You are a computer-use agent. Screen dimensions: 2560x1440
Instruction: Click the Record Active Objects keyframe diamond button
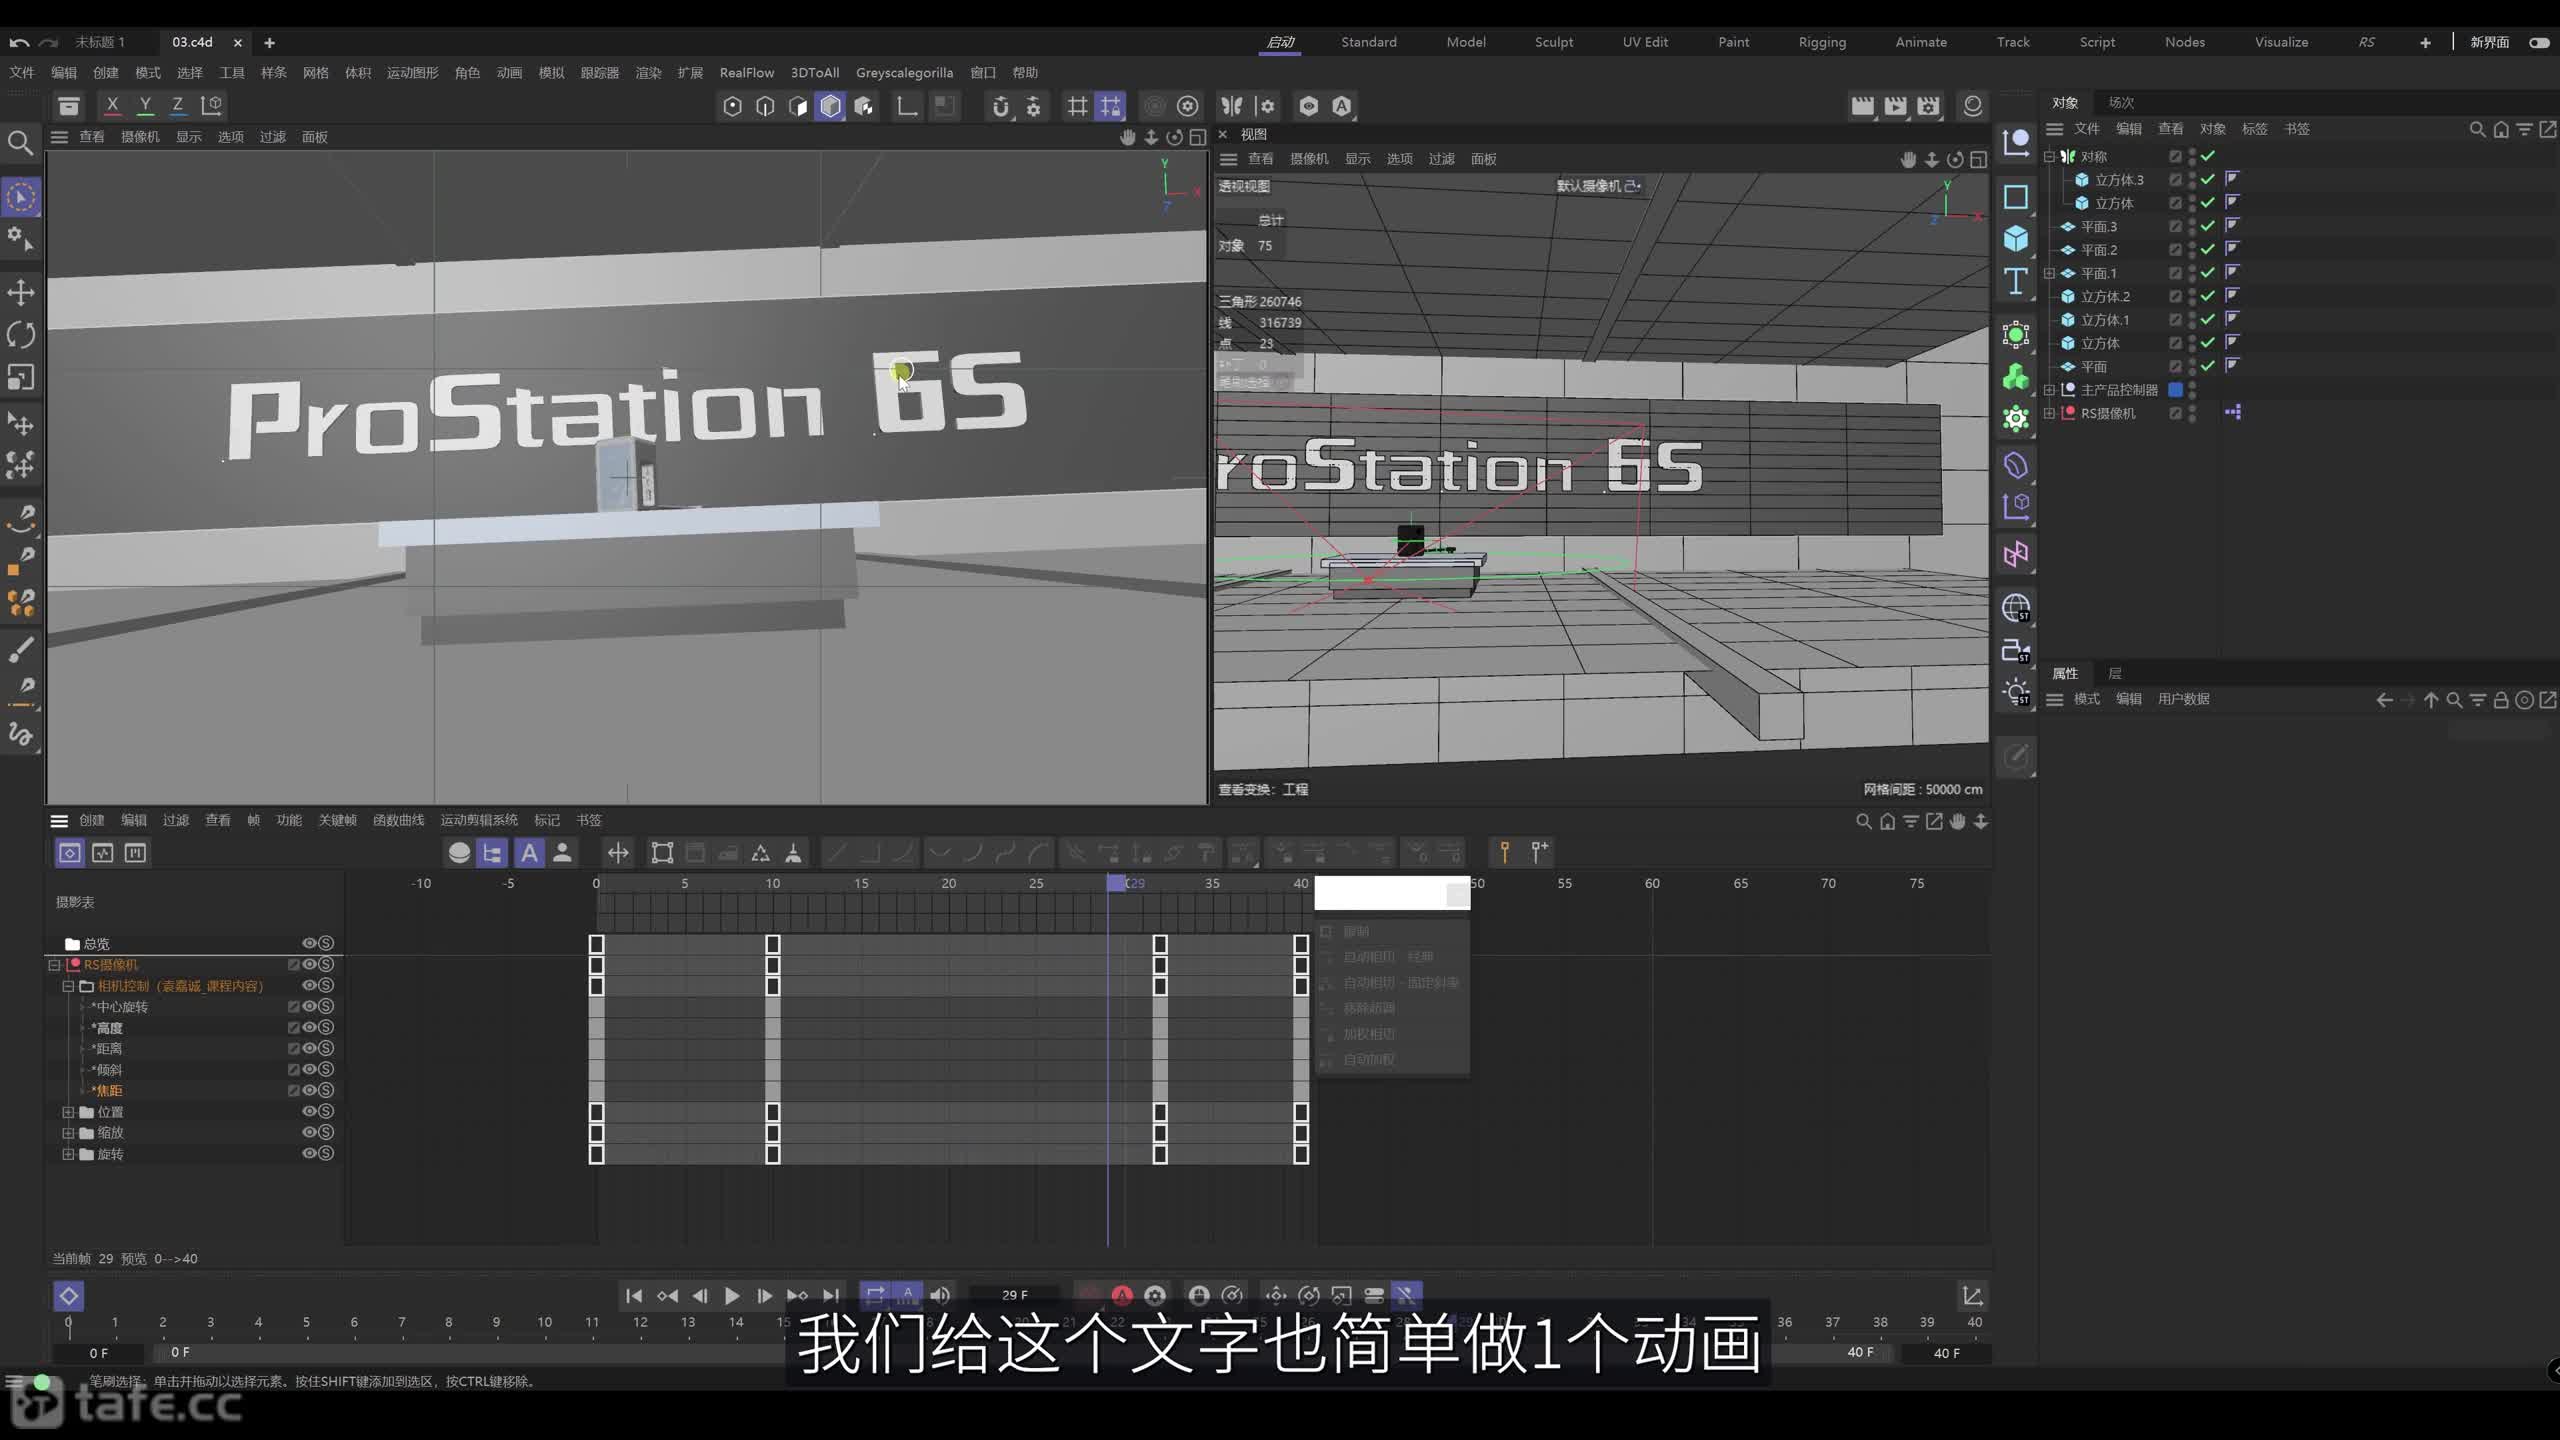(x=68, y=1297)
